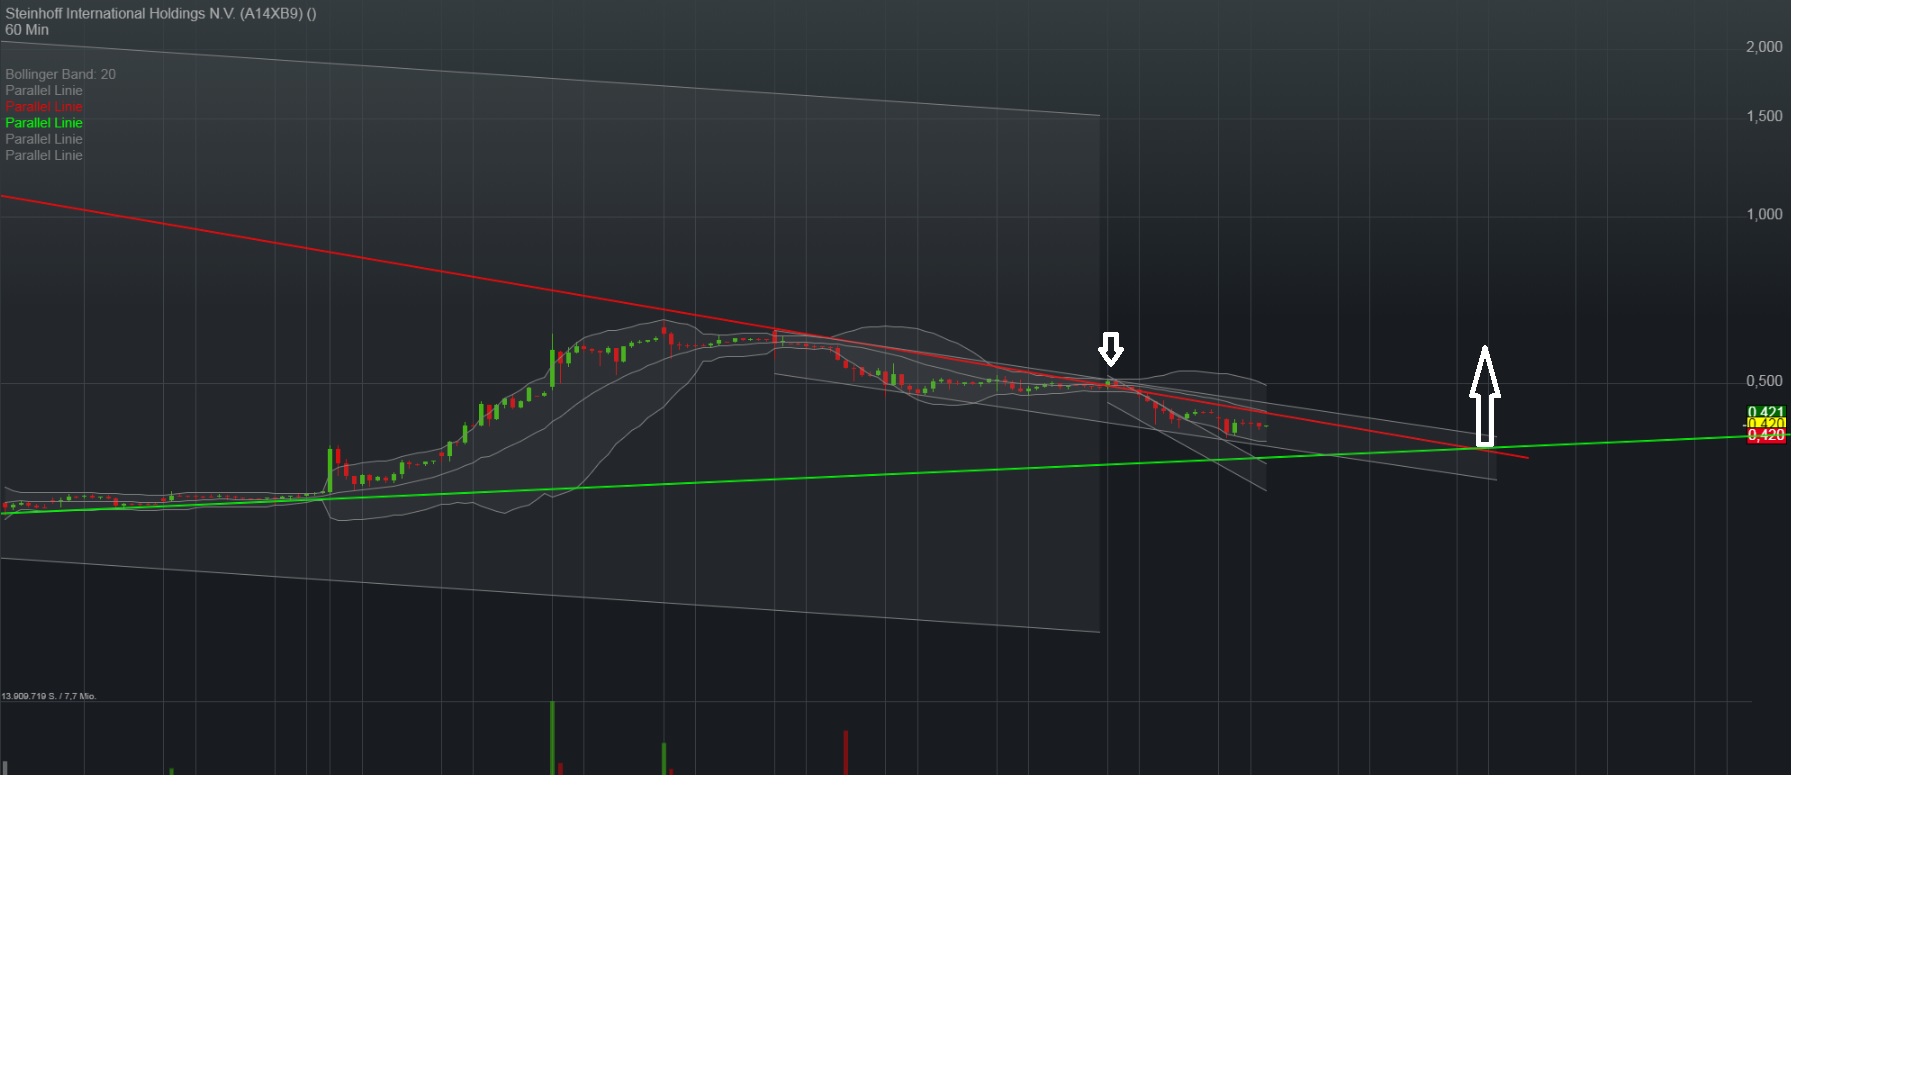Toggle the Bollinger Band: 20 indicator

pos(60,74)
